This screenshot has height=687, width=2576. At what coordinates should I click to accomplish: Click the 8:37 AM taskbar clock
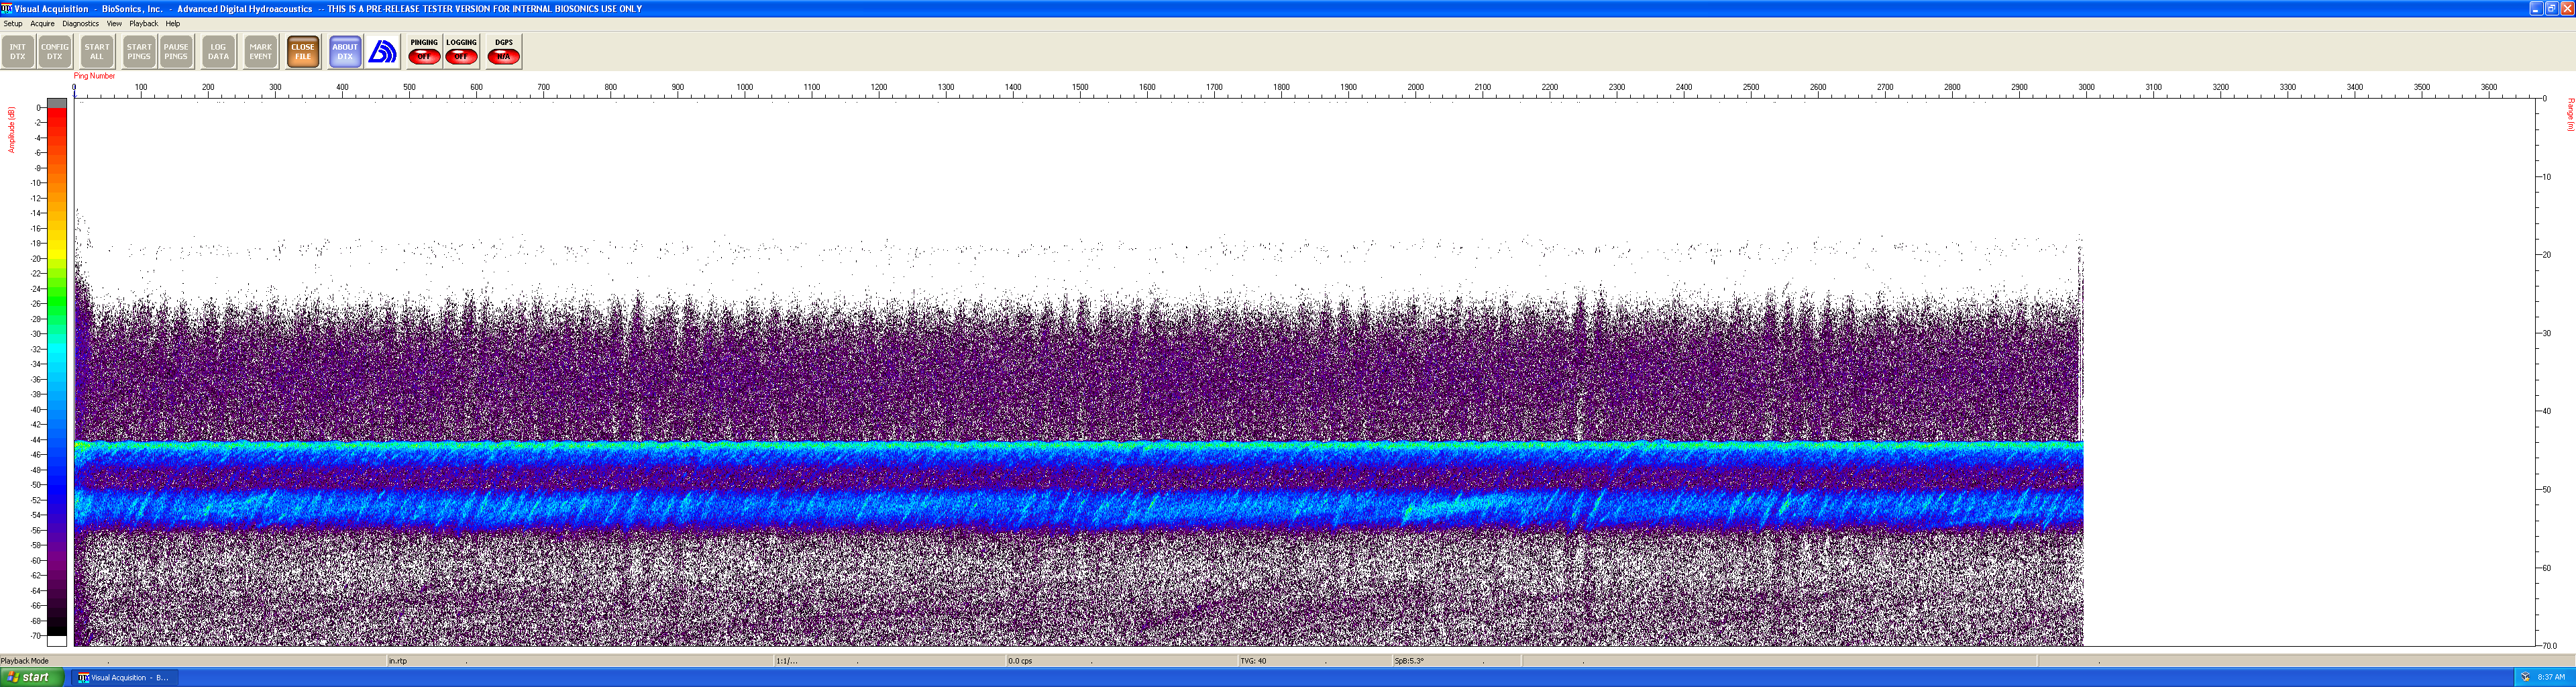2551,677
